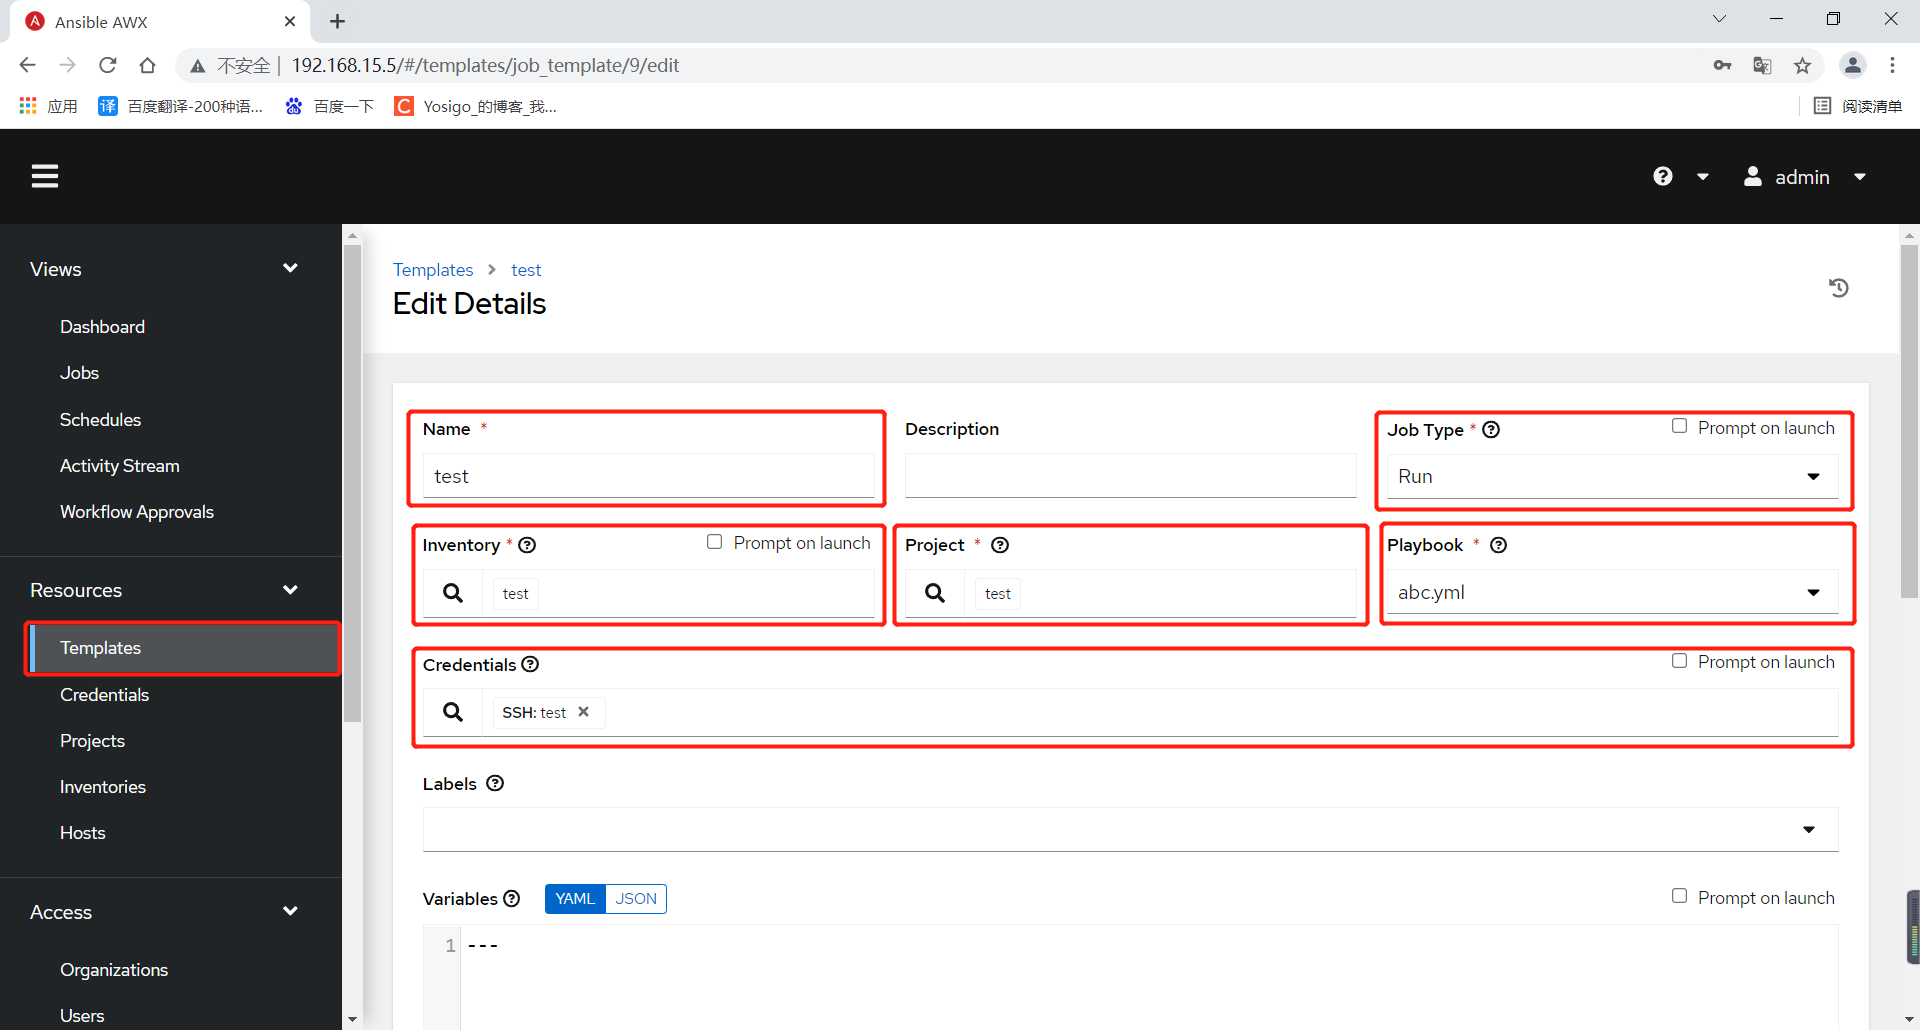Switch variables editor to JSON

tap(636, 898)
